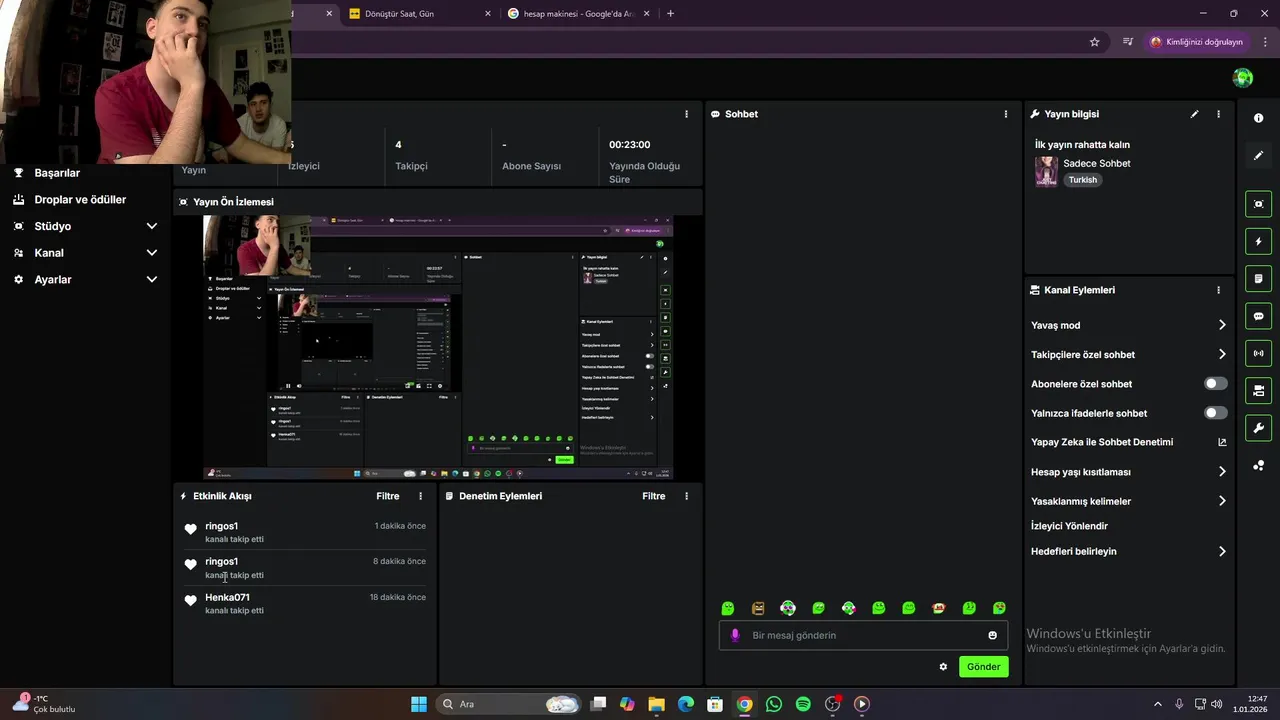Click the stream preview thumbnail
Image resolution: width=1280 pixels, height=720 pixels.
(x=438, y=347)
